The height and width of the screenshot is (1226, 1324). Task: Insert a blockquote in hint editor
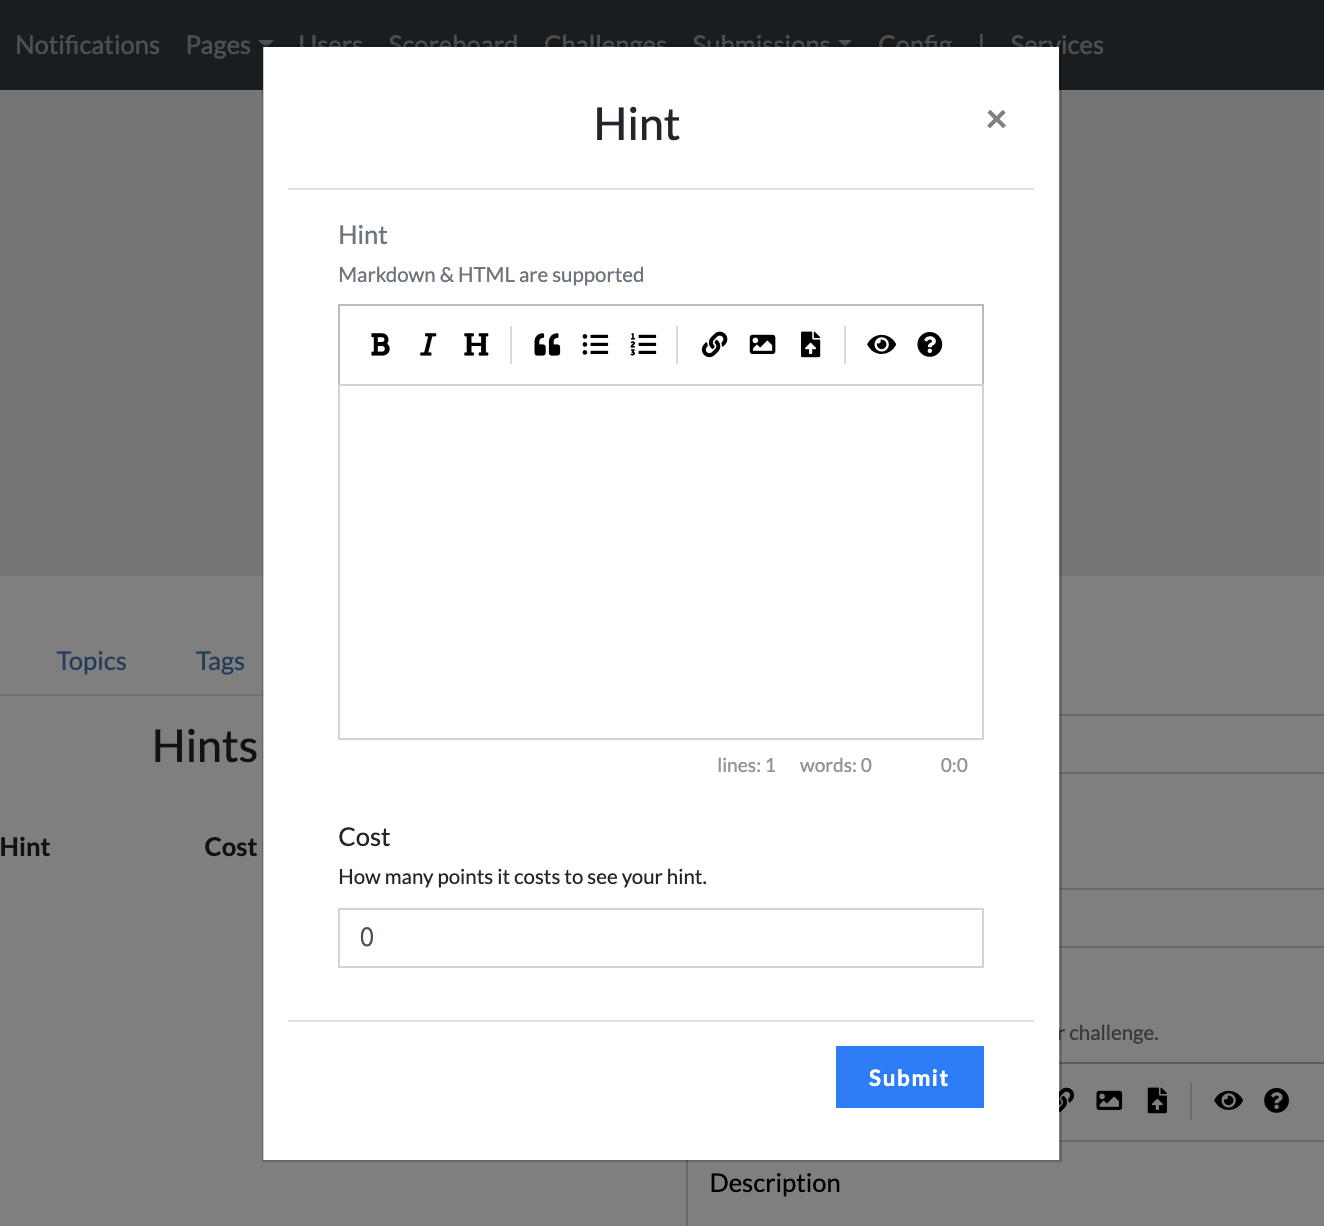click(547, 345)
